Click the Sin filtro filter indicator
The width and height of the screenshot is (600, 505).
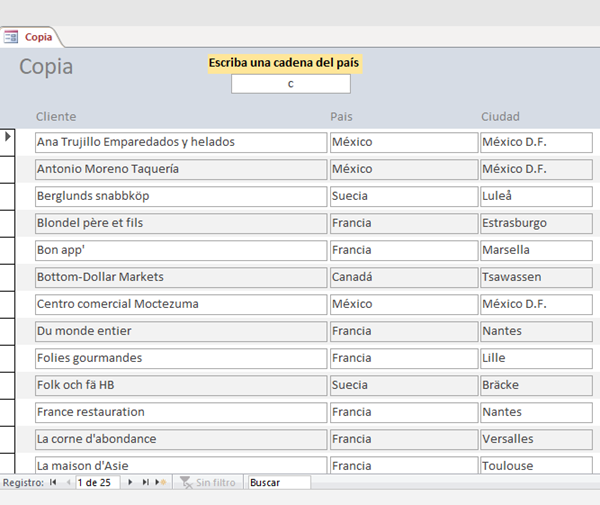[208, 483]
